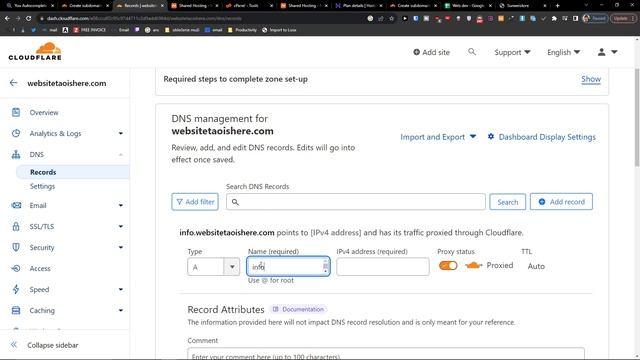This screenshot has height=360, width=640.
Task: Click the Add record button
Action: pyautogui.click(x=561, y=202)
